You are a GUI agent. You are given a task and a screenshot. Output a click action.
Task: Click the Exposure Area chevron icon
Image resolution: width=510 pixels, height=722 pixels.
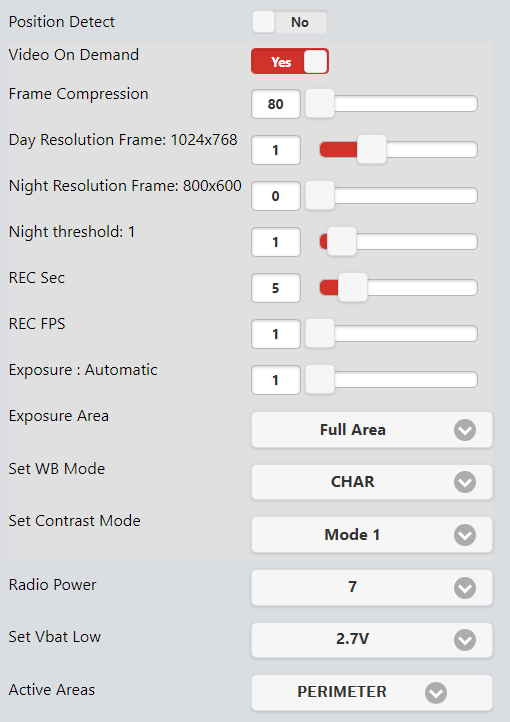[x=465, y=430]
